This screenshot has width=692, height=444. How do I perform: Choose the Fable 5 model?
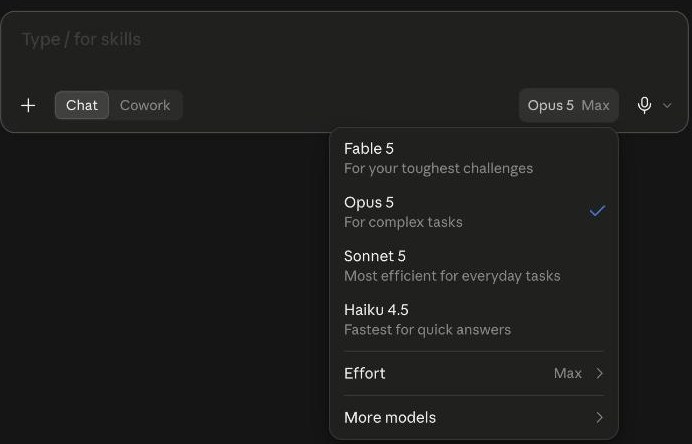[474, 158]
